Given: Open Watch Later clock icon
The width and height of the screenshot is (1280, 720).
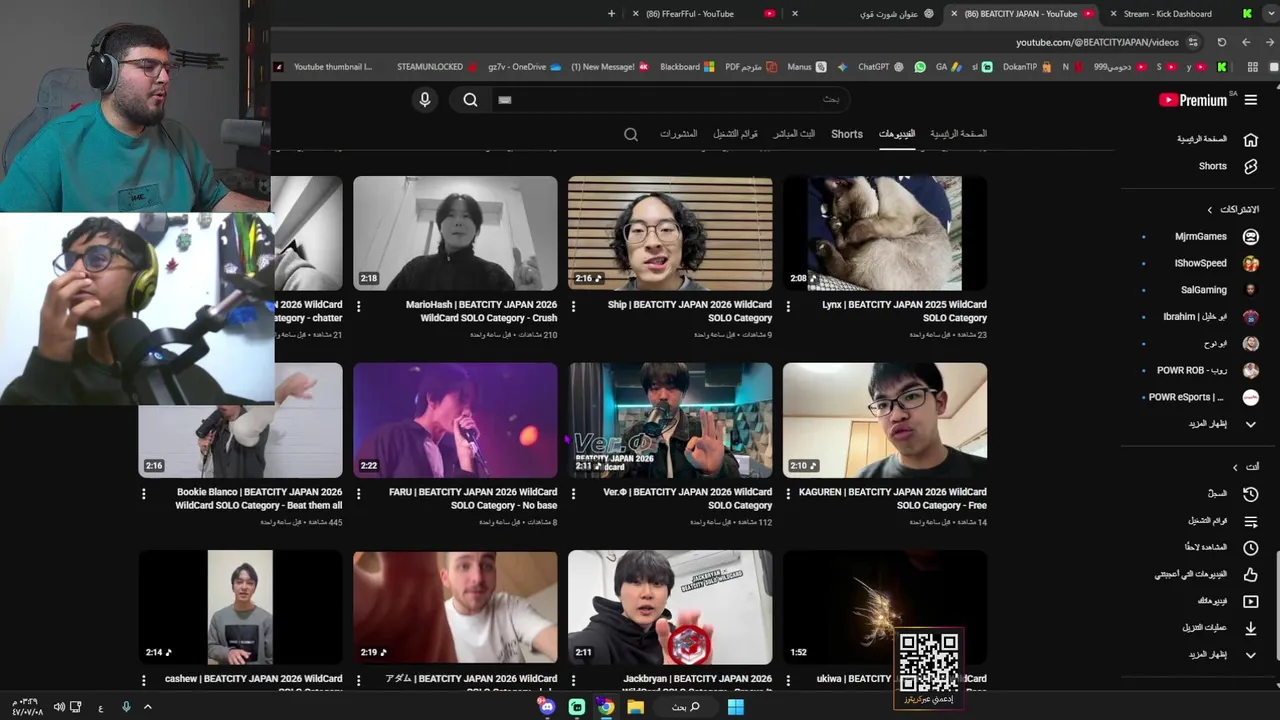Looking at the screenshot, I should coord(1250,548).
